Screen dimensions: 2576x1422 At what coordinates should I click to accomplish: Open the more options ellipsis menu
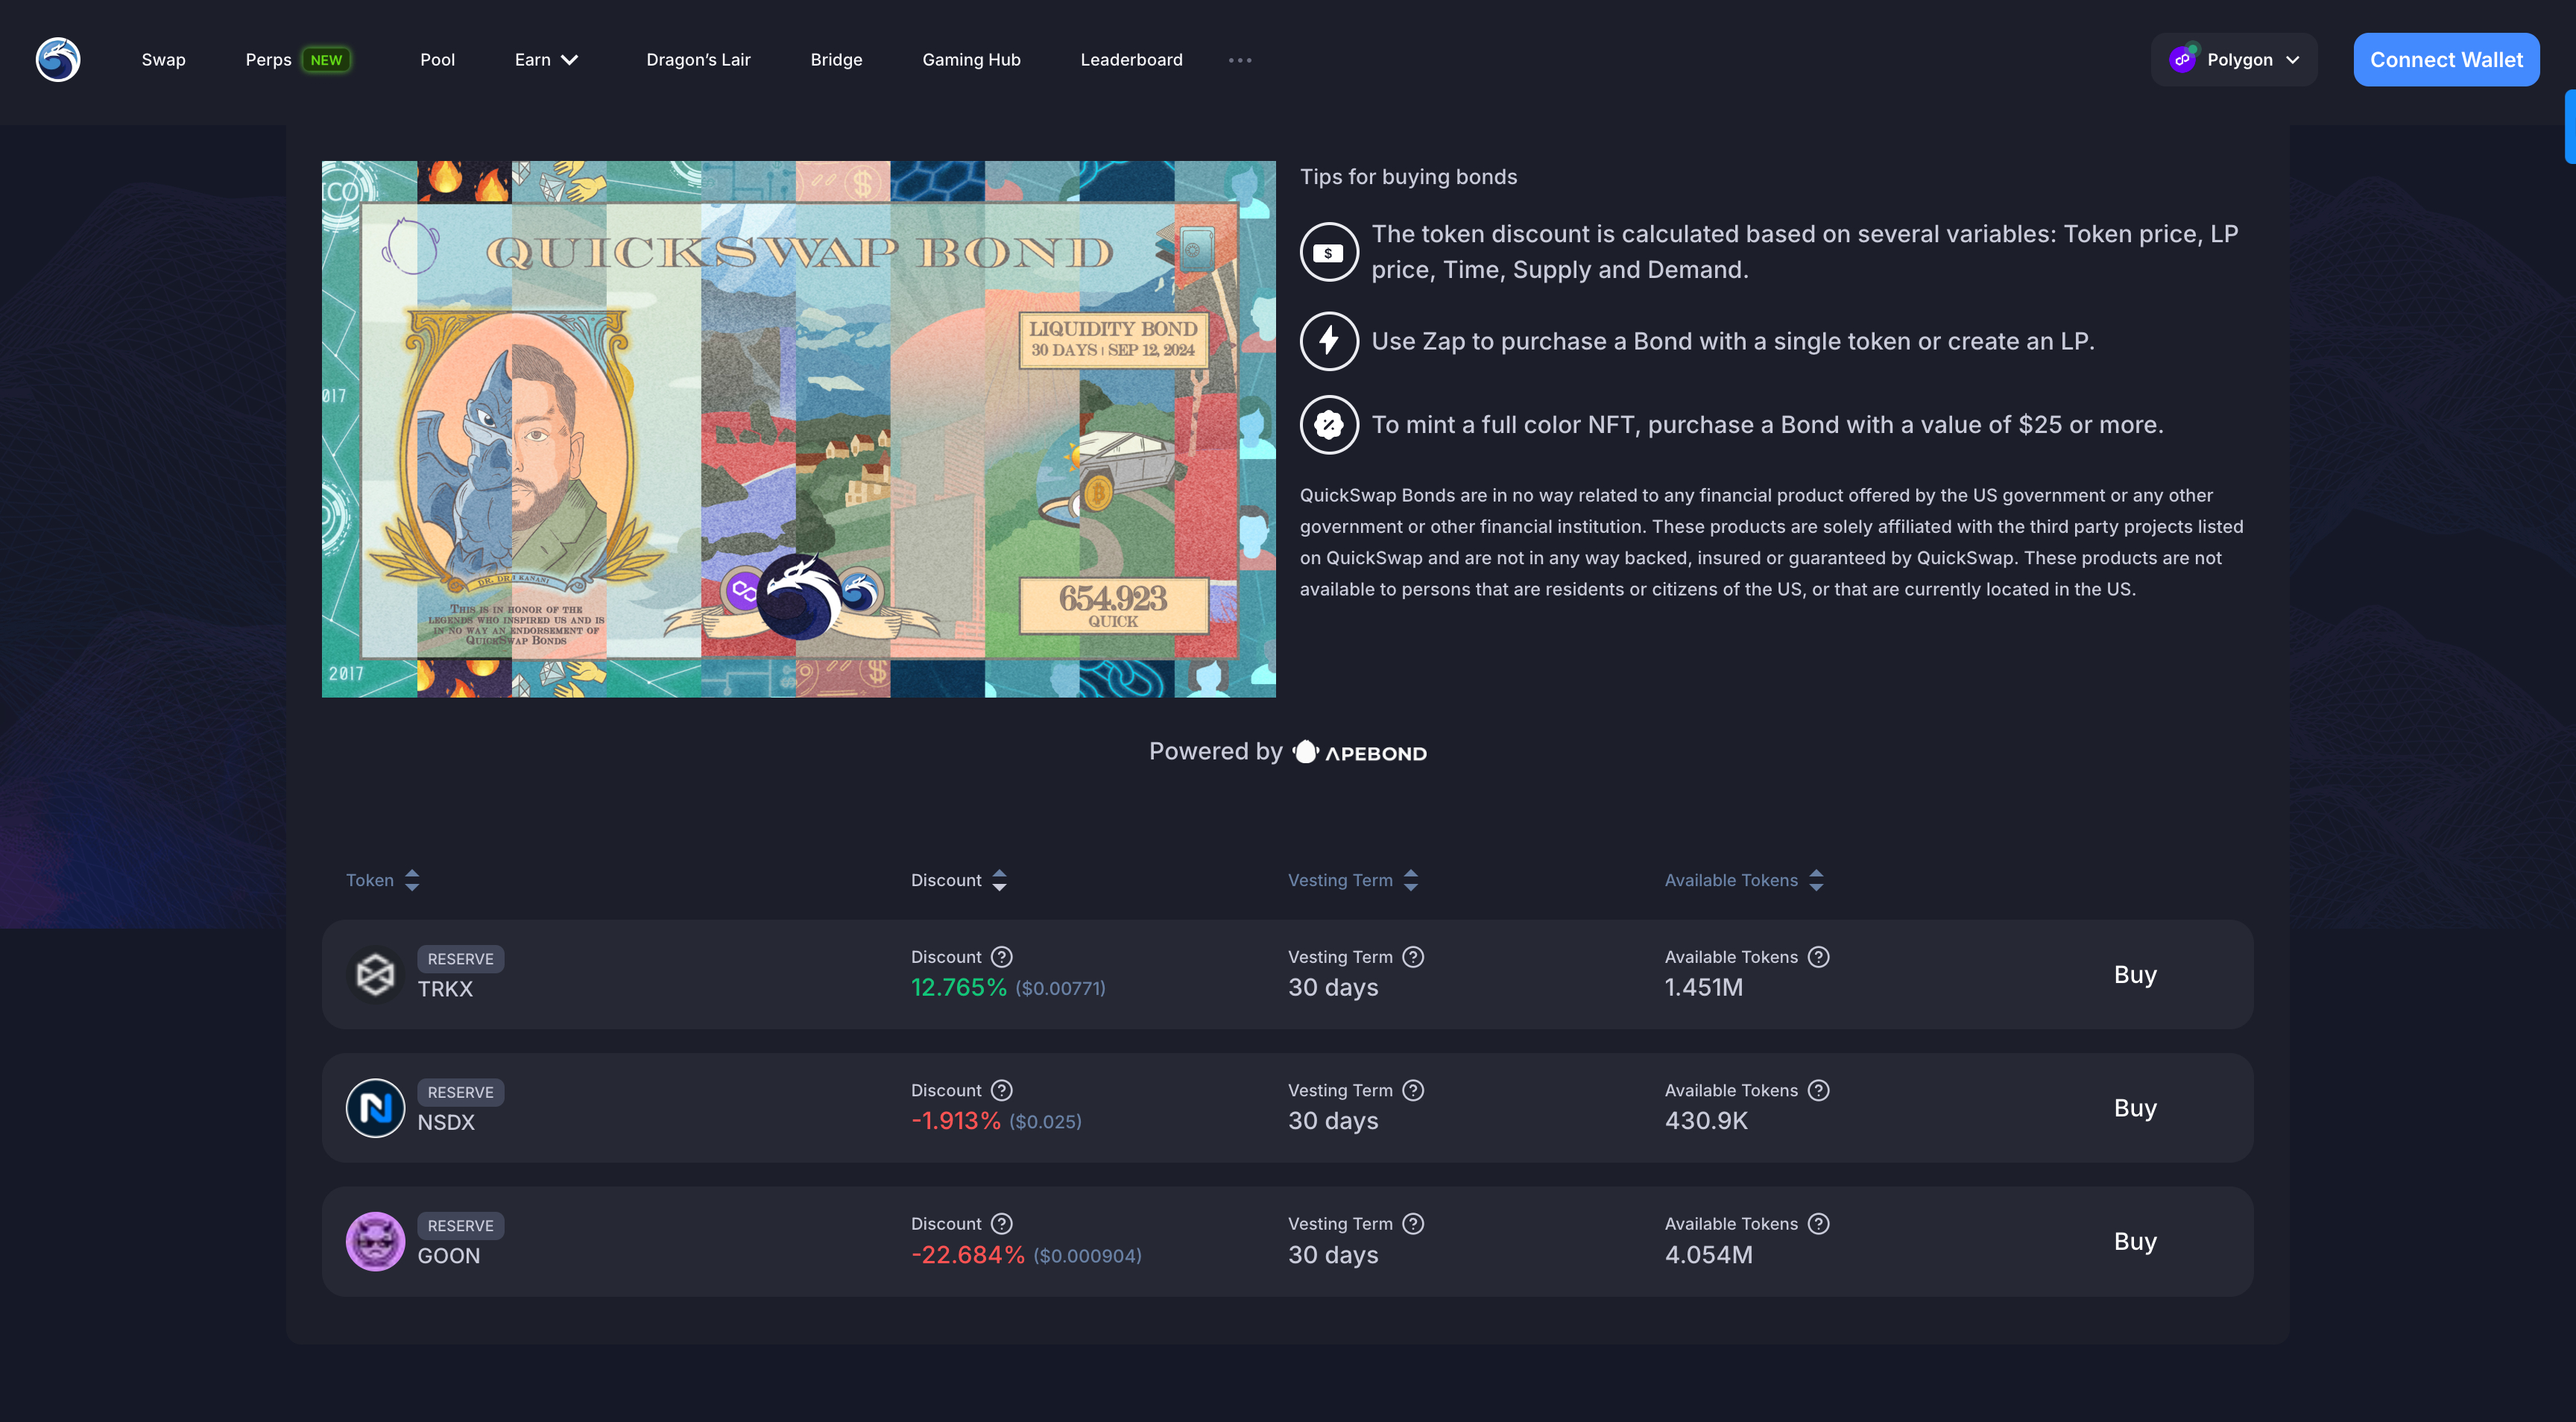[x=1240, y=60]
